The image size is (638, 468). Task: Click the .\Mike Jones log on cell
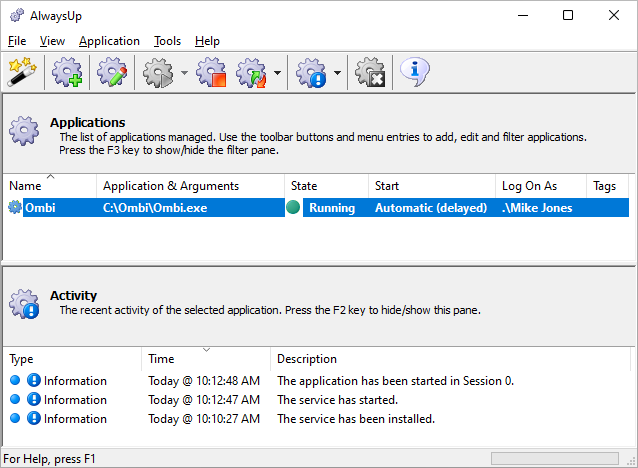[x=537, y=208]
